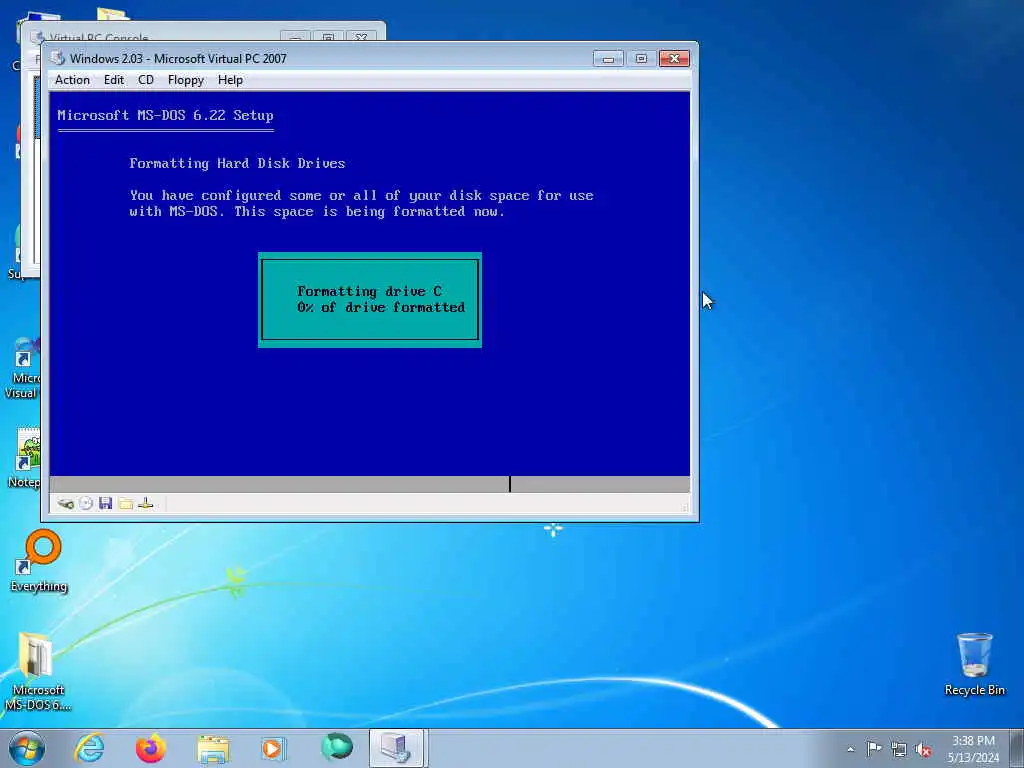Minimize the Windows 2.03 Virtual PC window
Screen dimensions: 1024x768
(608, 59)
